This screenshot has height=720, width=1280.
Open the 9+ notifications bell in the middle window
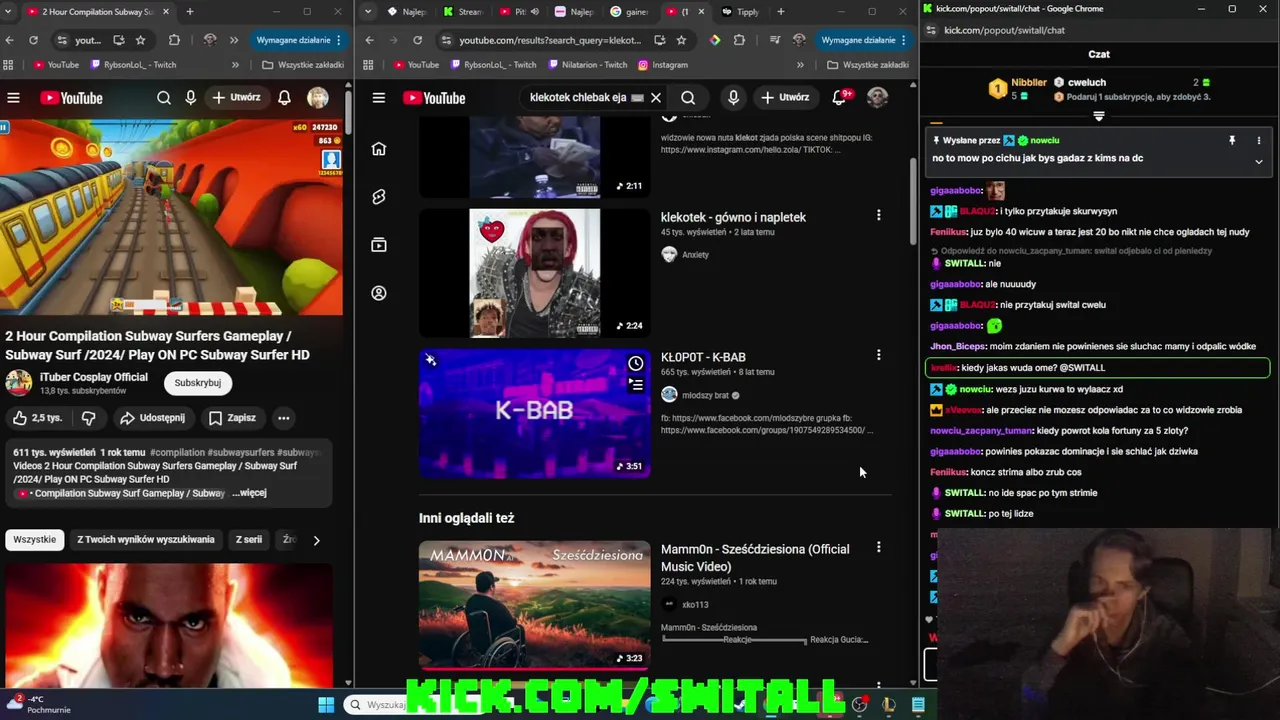[x=840, y=98]
